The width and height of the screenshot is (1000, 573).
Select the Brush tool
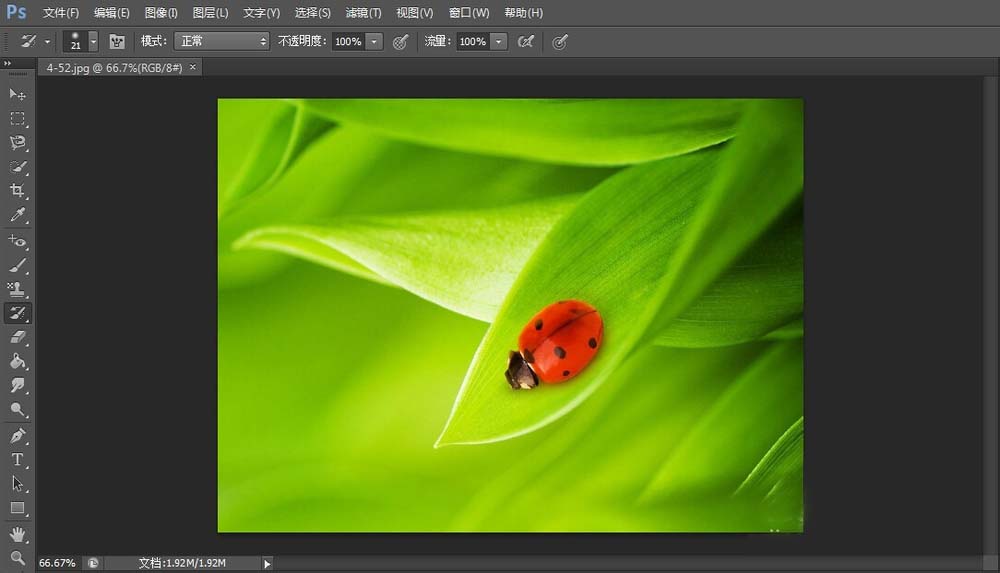point(17,265)
